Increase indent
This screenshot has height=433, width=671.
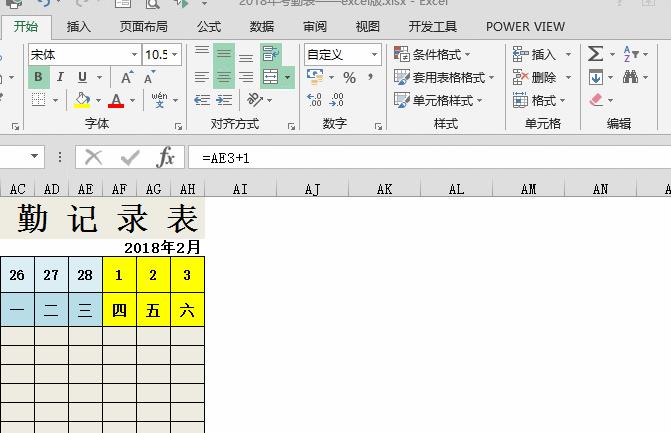[x=224, y=100]
